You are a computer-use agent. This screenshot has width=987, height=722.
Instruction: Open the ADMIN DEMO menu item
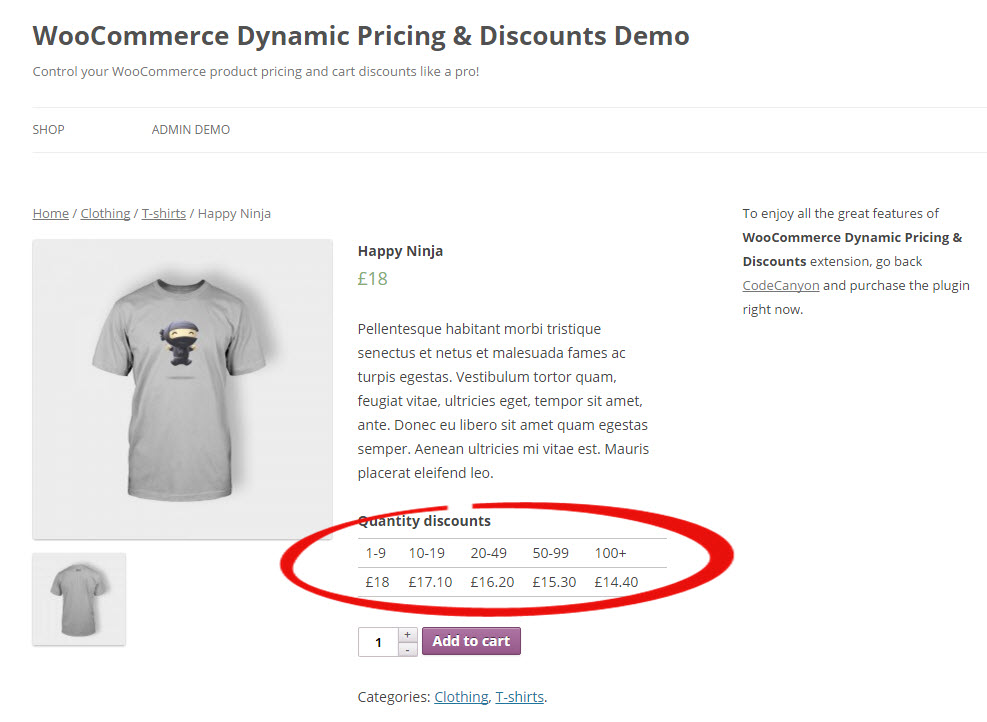pos(191,130)
